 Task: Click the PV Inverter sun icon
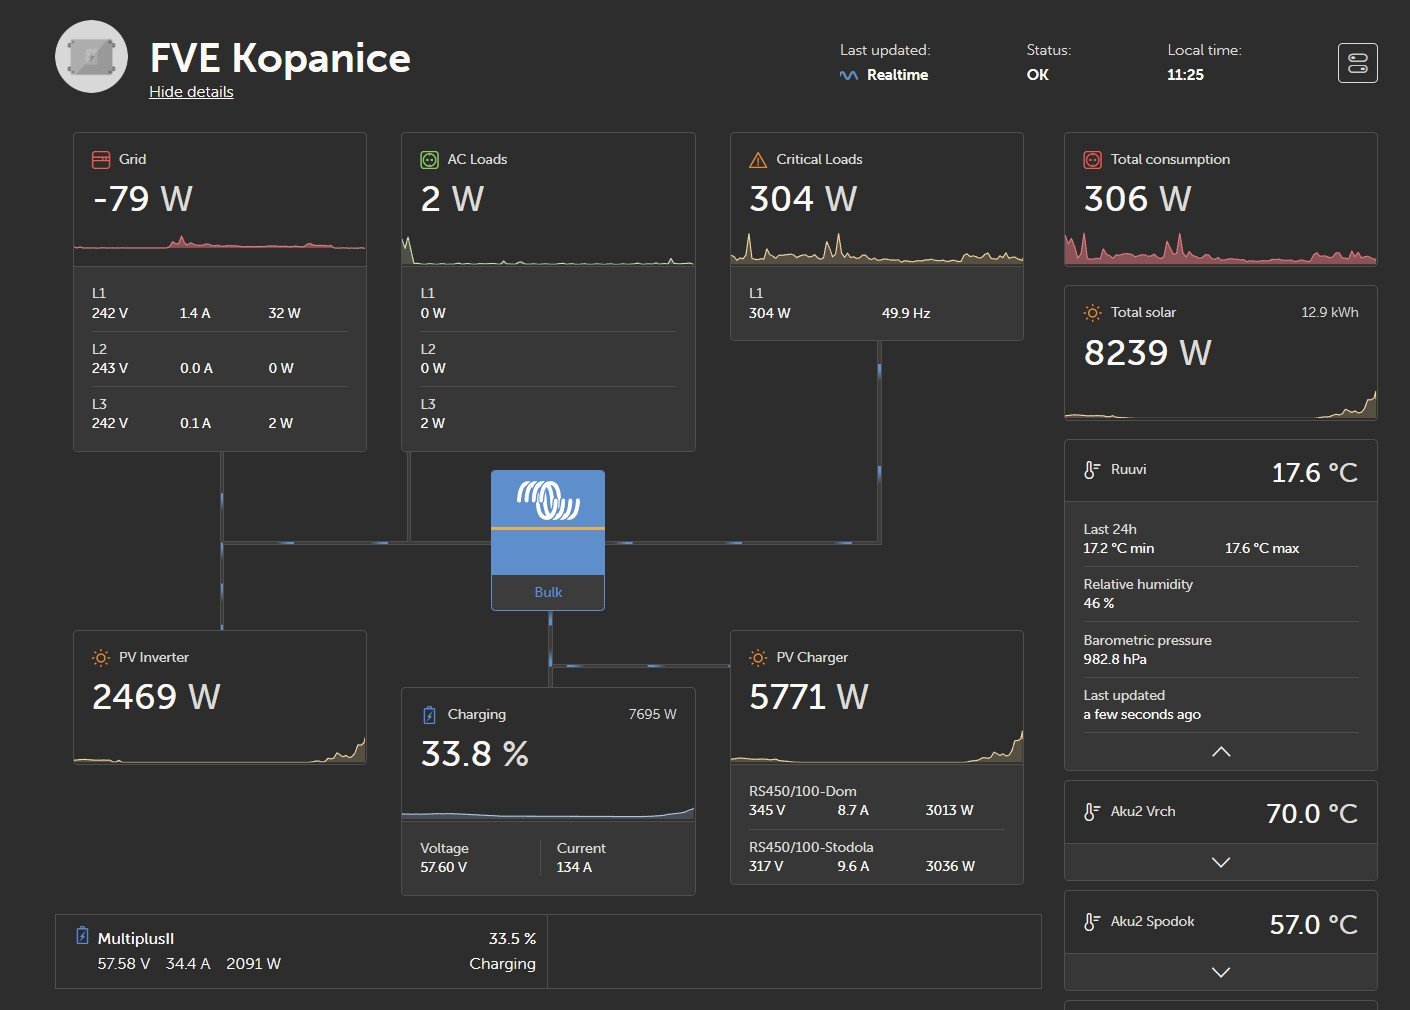click(101, 658)
